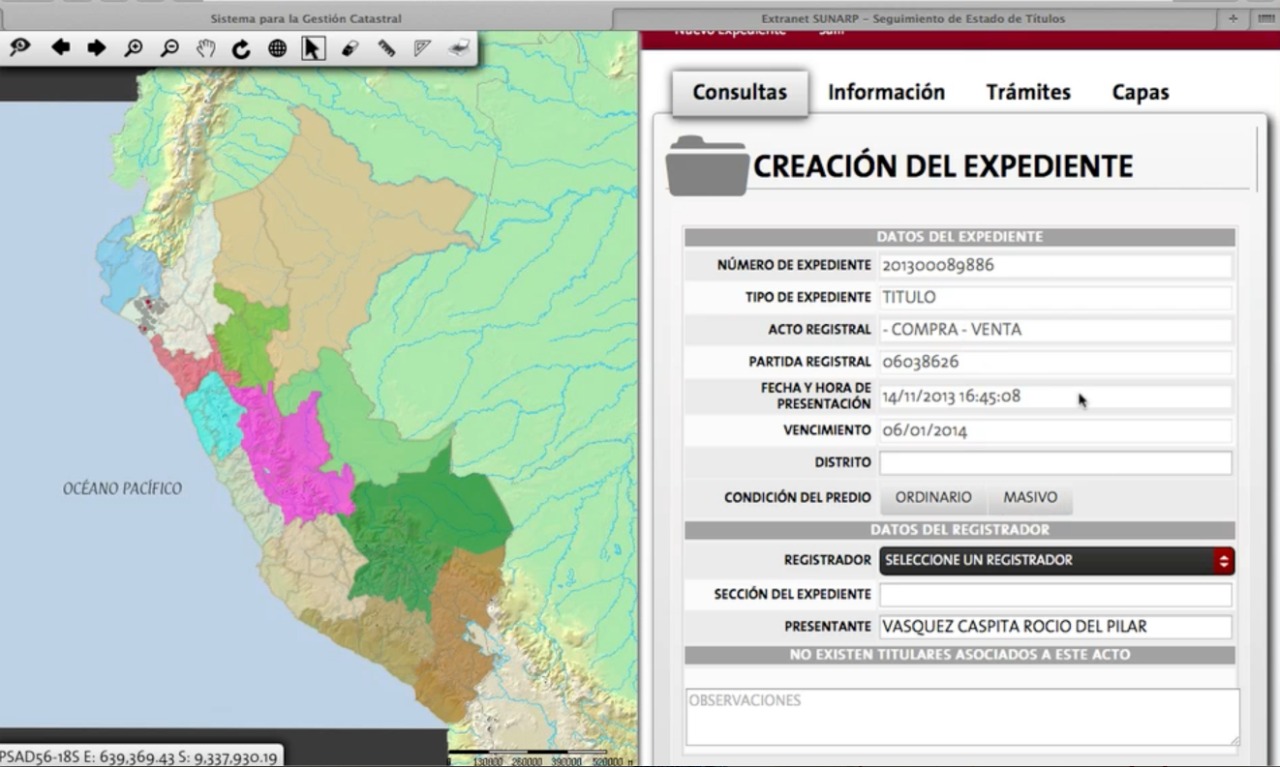Viewport: 1280px width, 767px height.
Task: Choose ORDINARIO for condición del predio
Action: click(x=933, y=497)
